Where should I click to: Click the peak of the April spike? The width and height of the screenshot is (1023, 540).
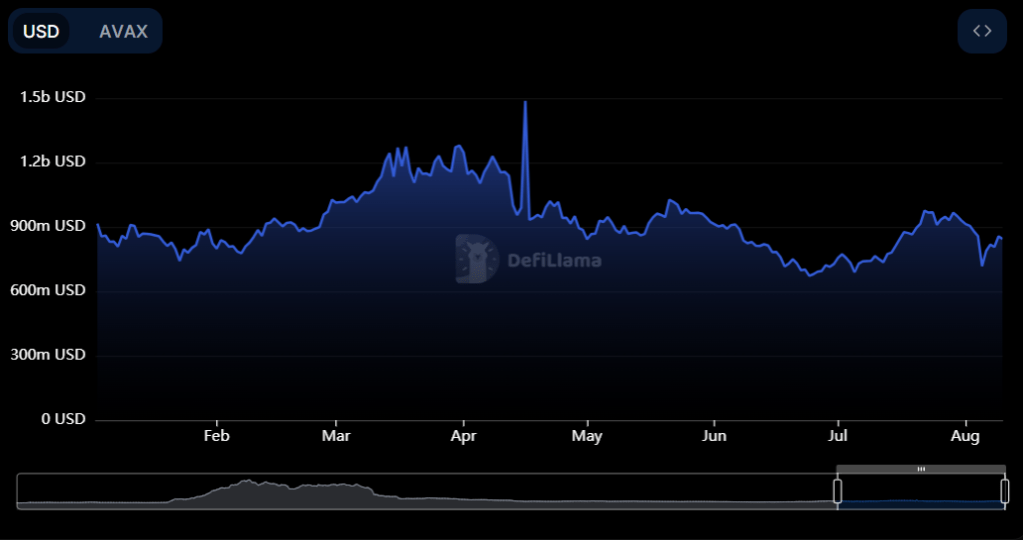525,102
